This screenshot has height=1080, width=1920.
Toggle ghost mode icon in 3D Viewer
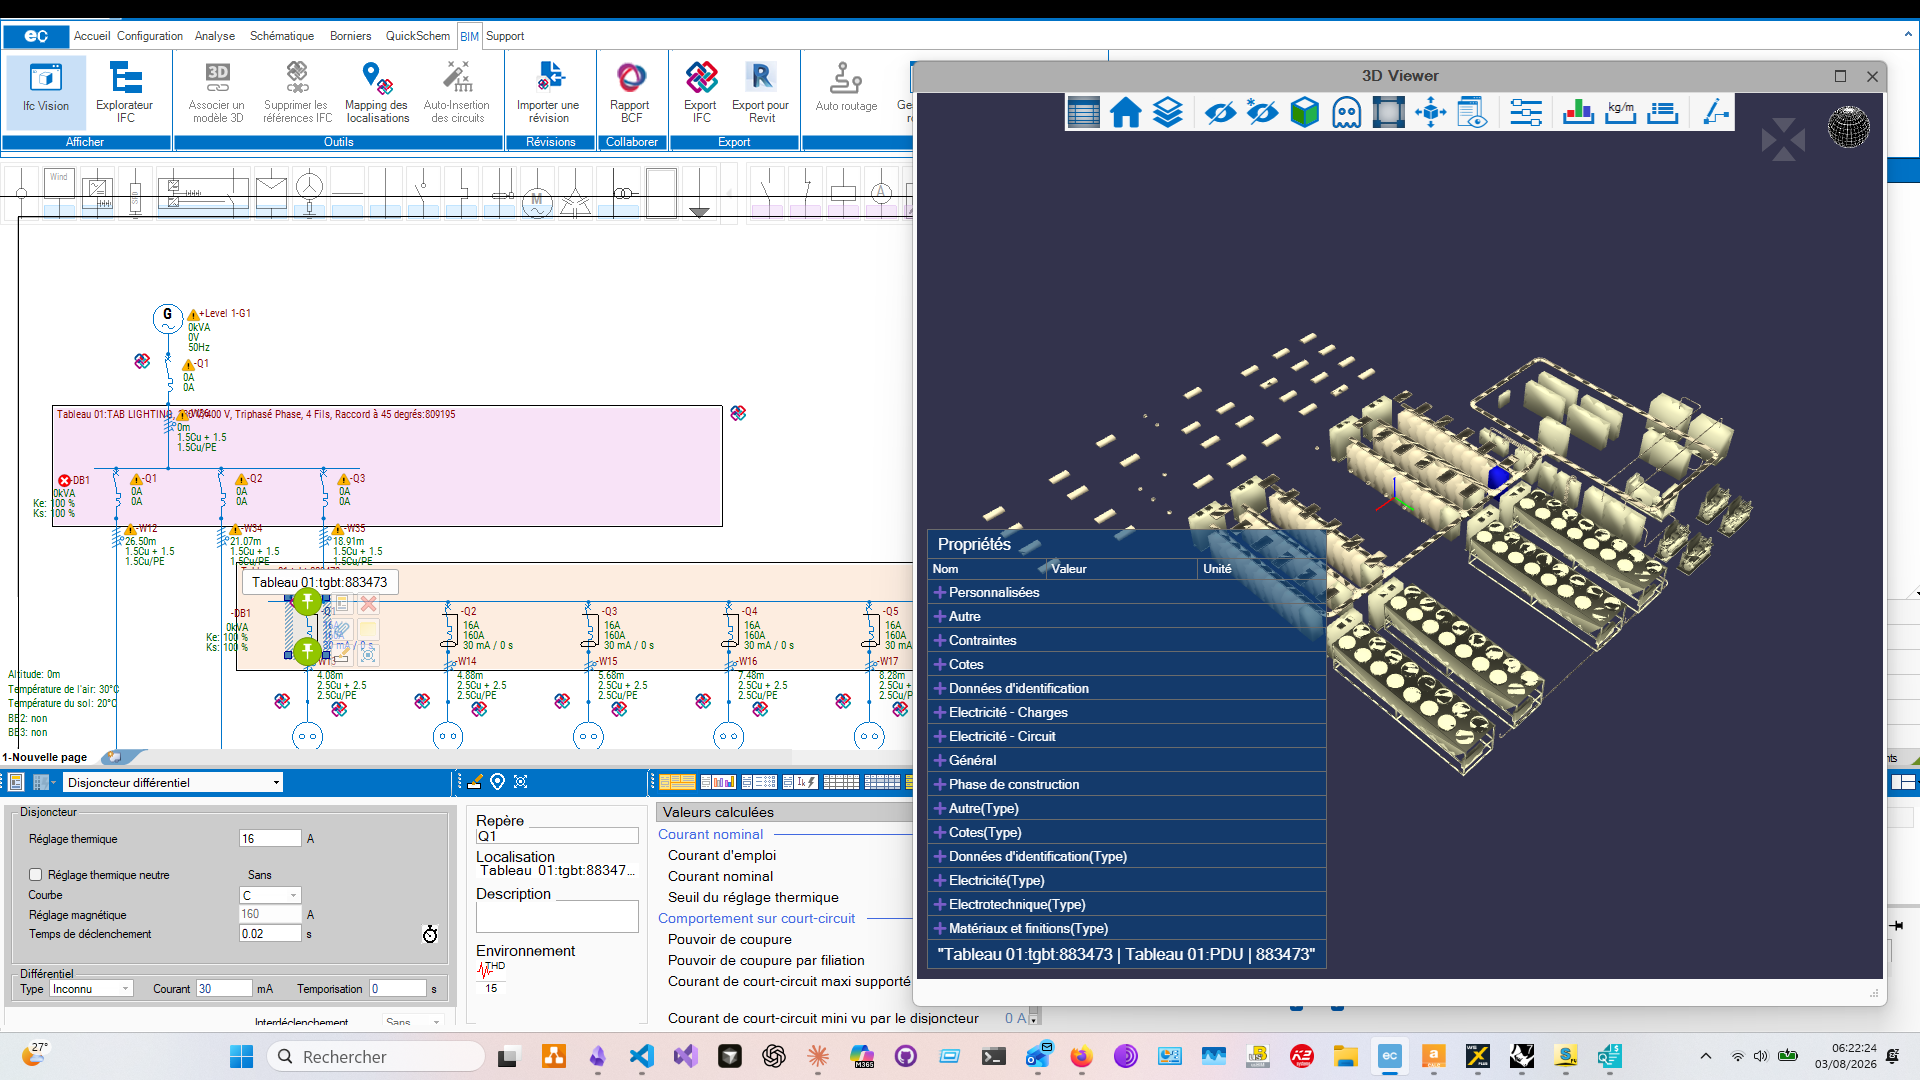pos(1346,112)
